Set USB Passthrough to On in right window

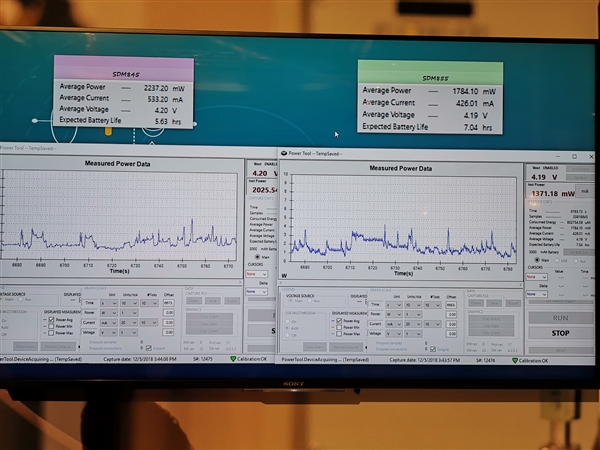[287, 321]
